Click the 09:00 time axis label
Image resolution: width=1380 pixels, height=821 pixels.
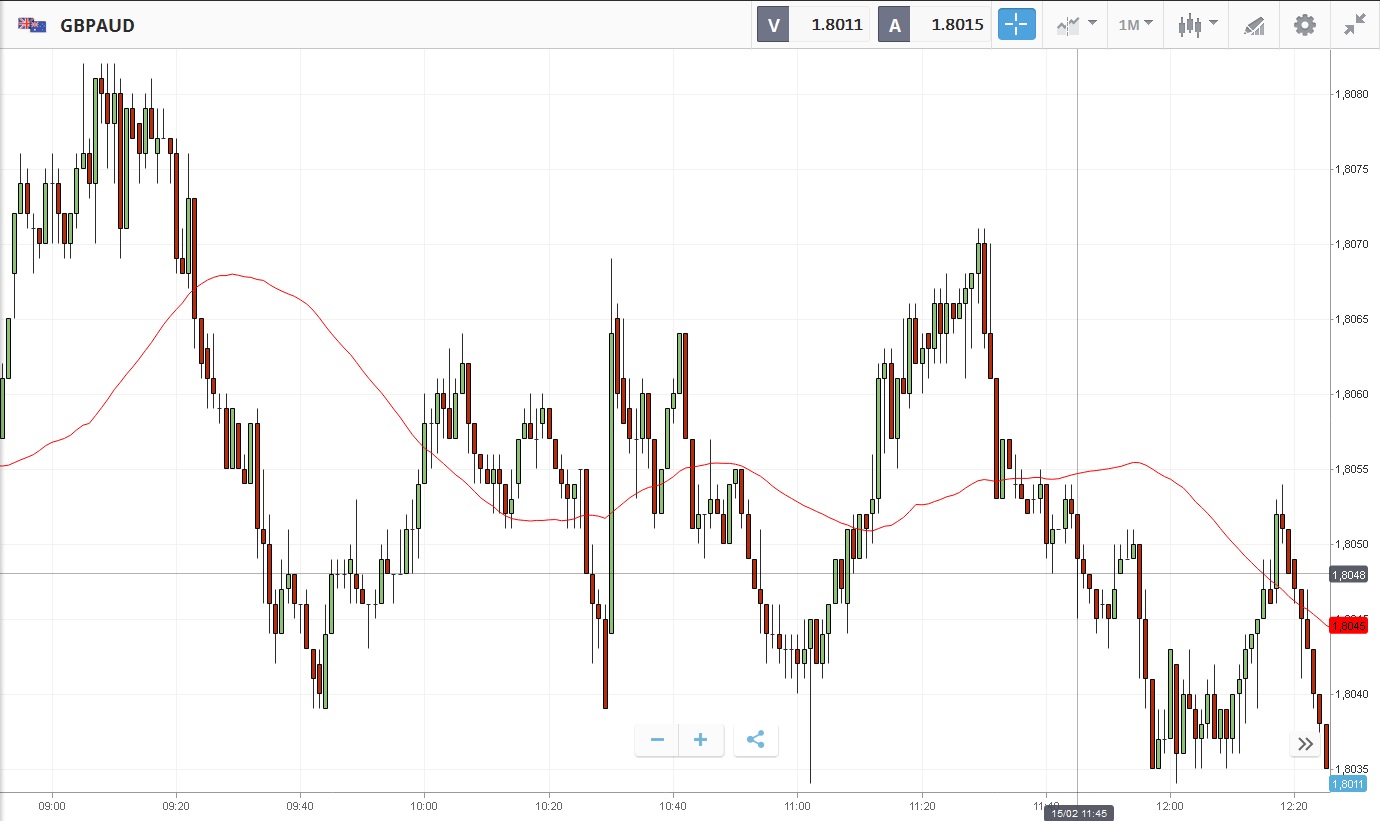(x=52, y=805)
